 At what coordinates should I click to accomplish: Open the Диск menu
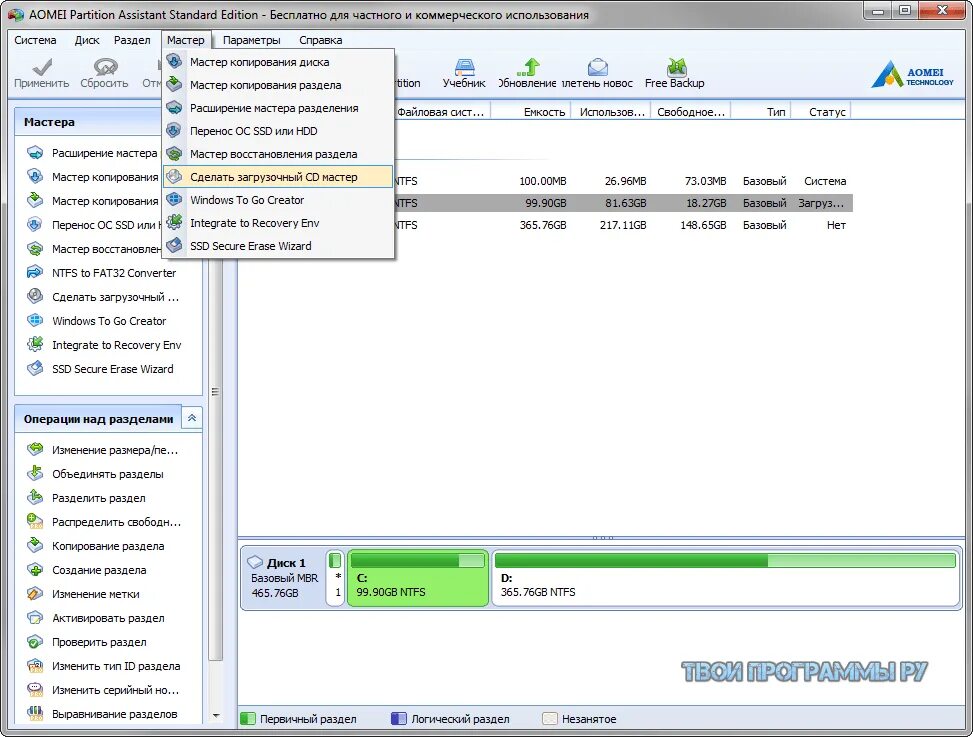tap(87, 40)
